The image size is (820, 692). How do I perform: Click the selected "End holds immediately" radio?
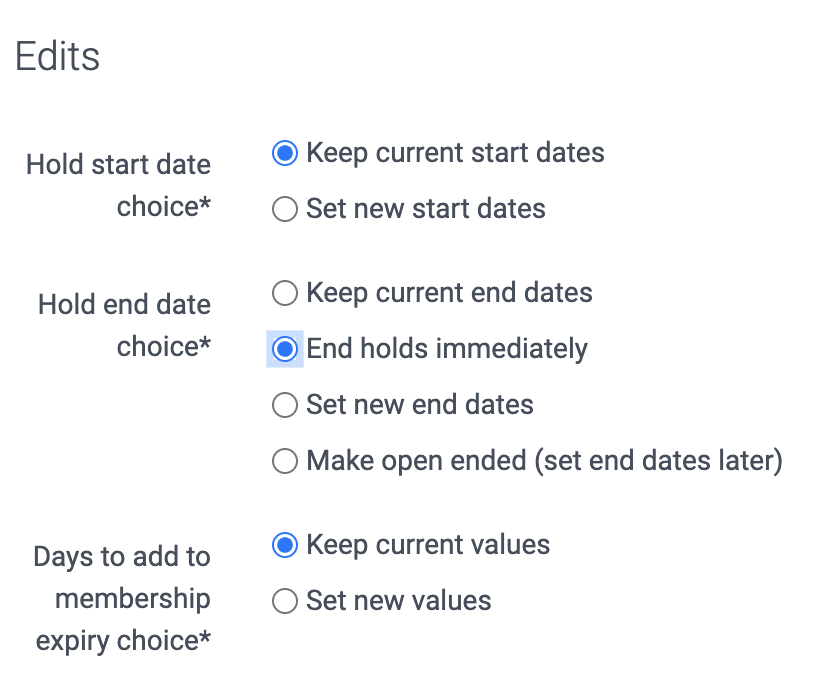[x=284, y=349]
